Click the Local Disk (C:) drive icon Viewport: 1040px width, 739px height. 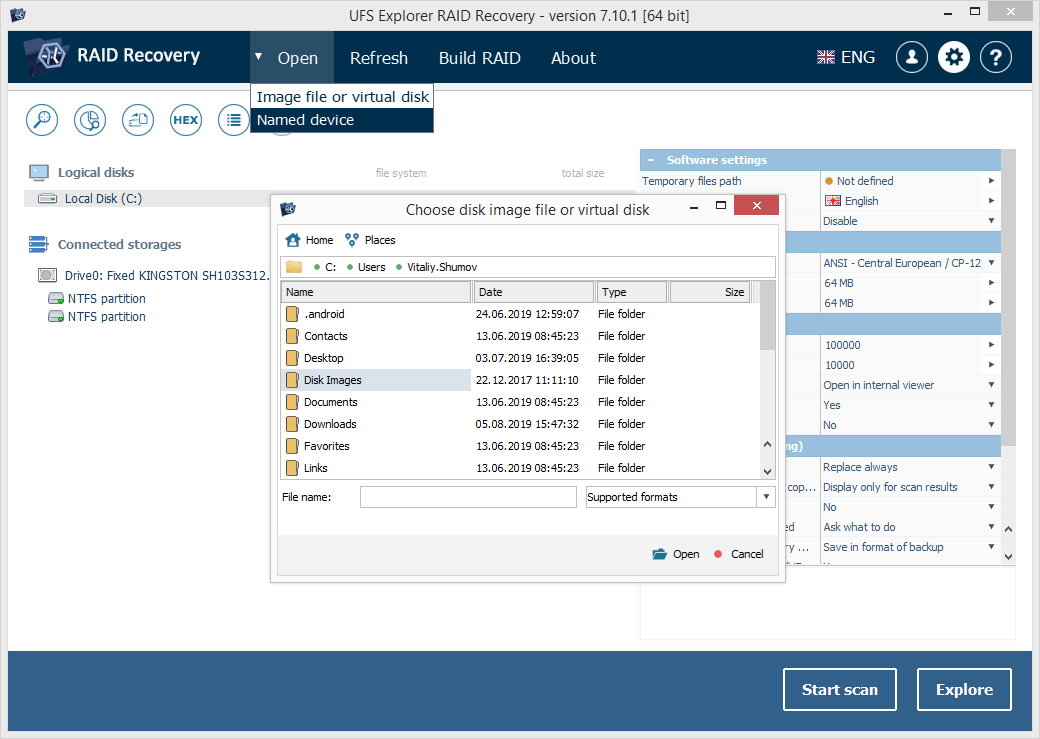click(47, 198)
